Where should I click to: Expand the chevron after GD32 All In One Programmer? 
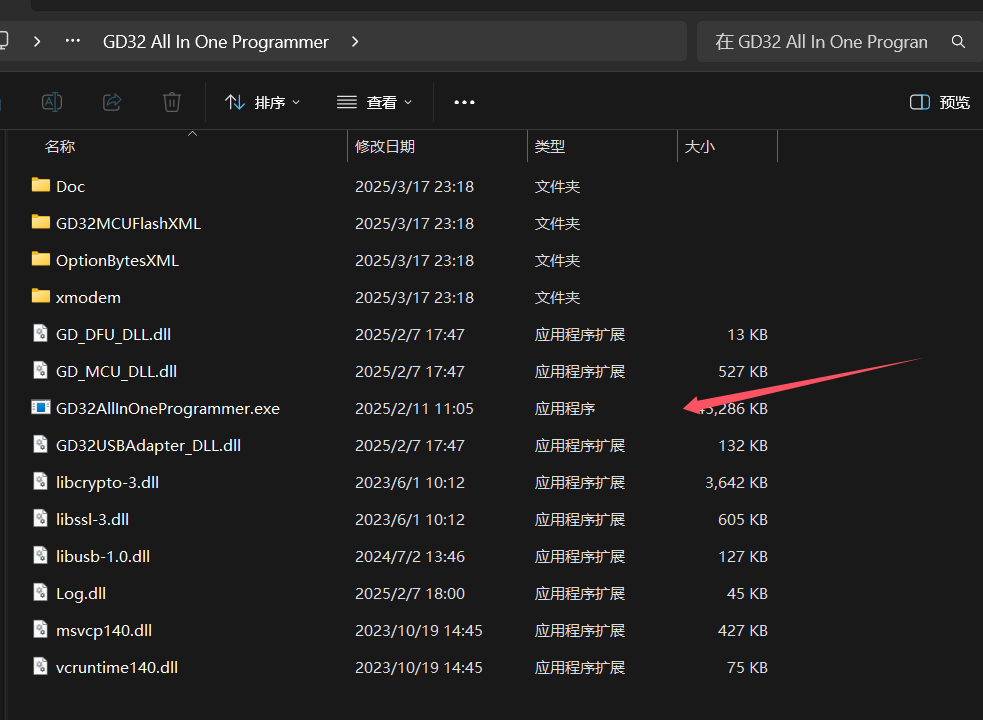pyautogui.click(x=355, y=42)
